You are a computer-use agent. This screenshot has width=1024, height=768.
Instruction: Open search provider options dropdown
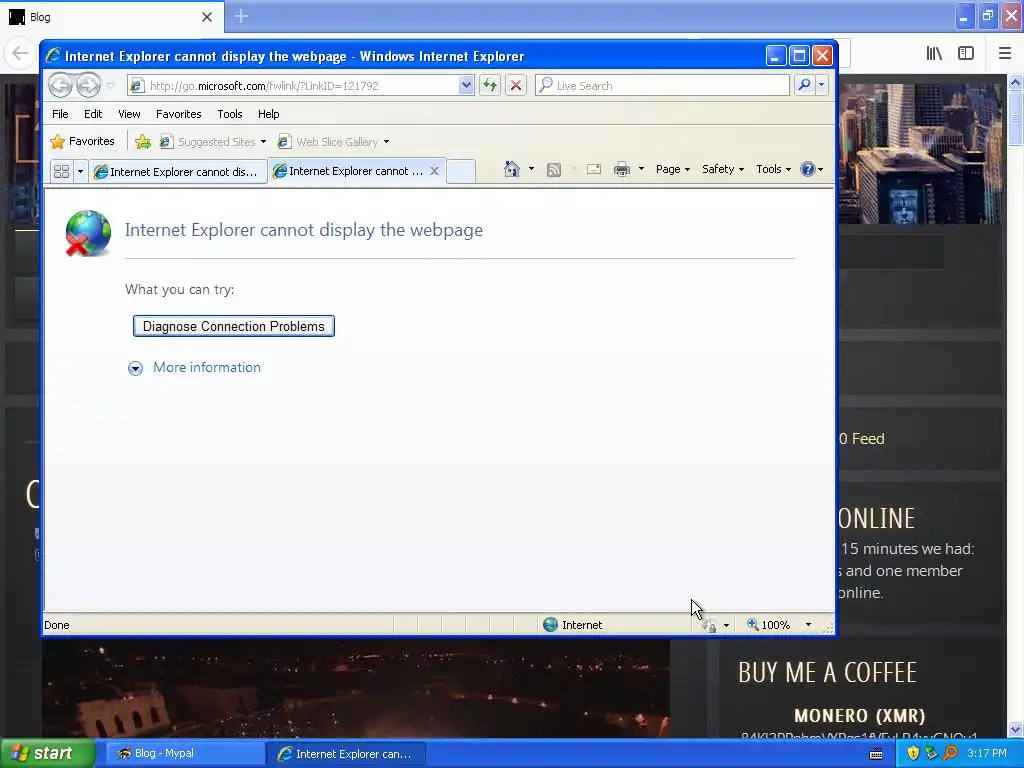click(x=822, y=86)
